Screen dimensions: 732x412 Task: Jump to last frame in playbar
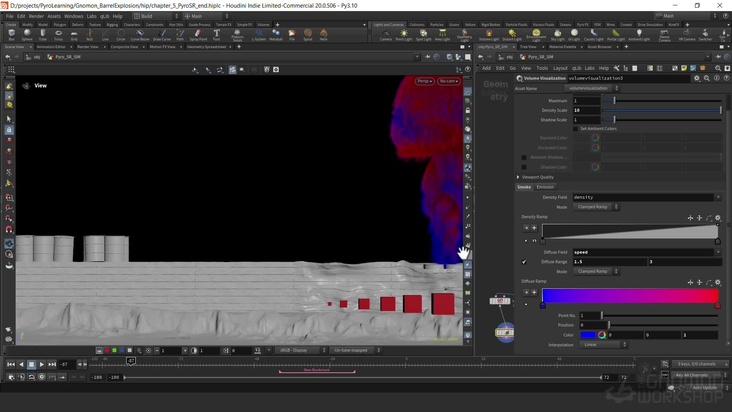pyautogui.click(x=52, y=364)
